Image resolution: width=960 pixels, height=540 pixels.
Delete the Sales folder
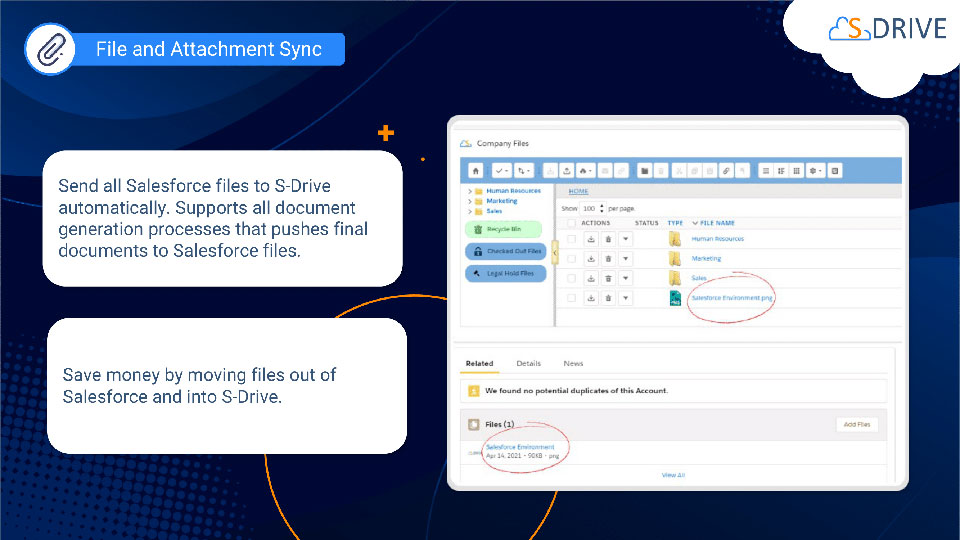pyautogui.click(x=608, y=278)
